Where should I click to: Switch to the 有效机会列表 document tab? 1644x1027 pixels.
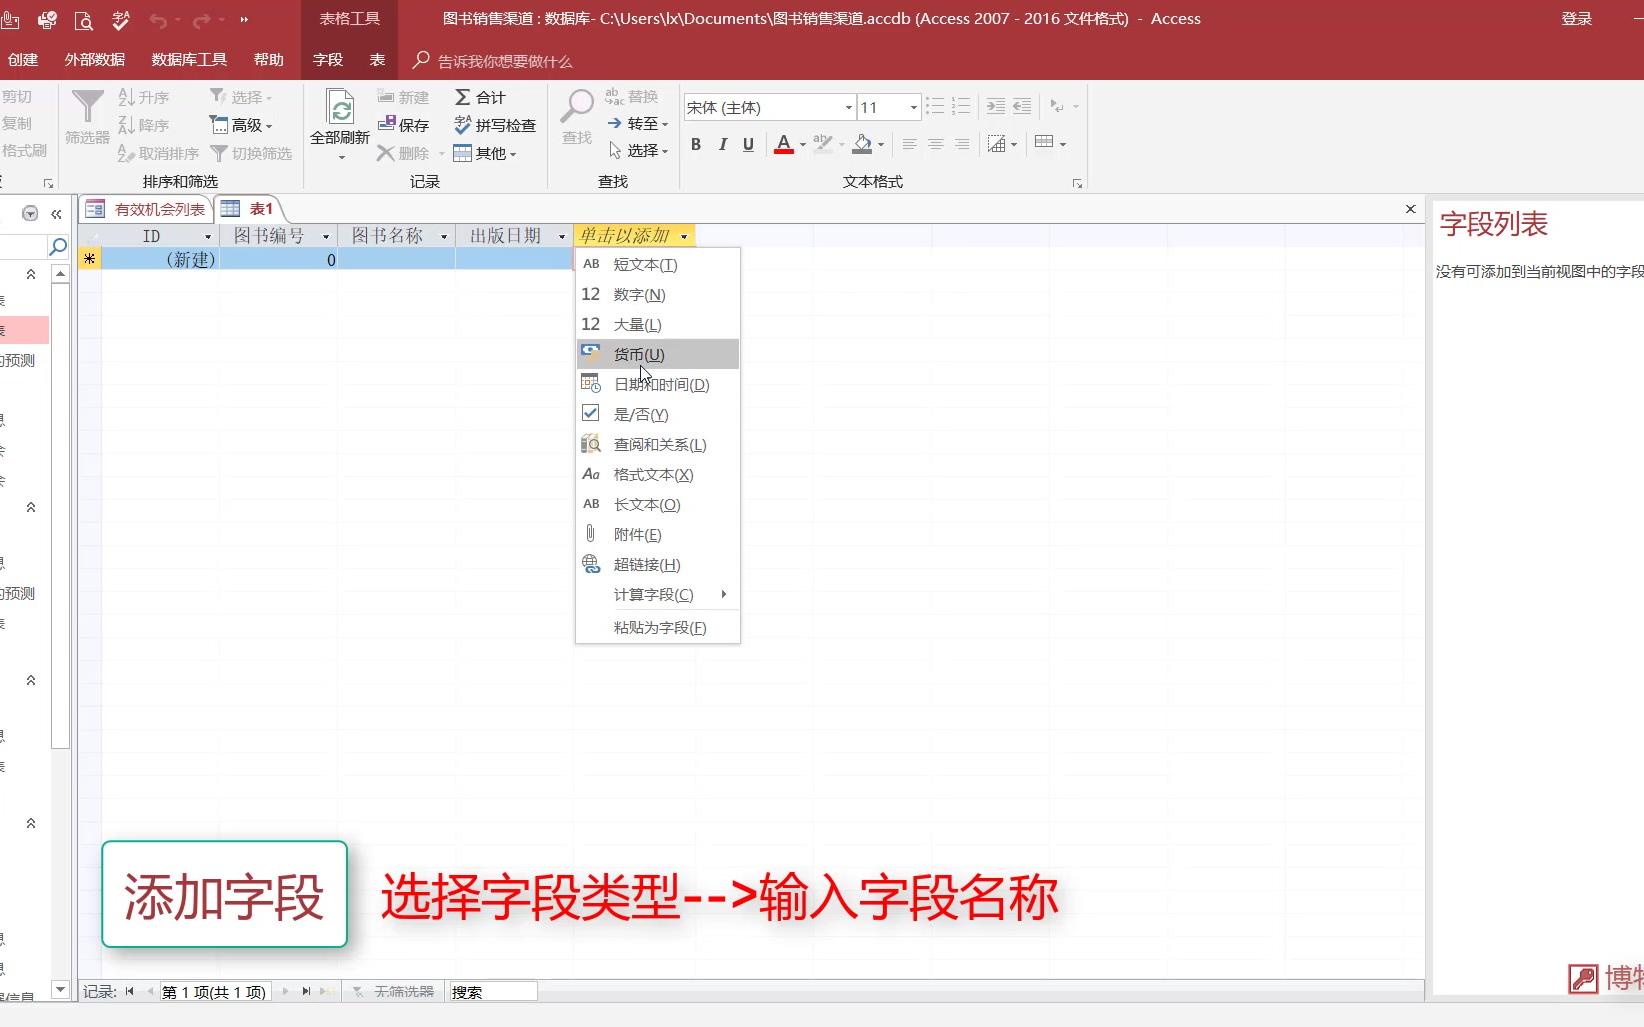click(147, 209)
